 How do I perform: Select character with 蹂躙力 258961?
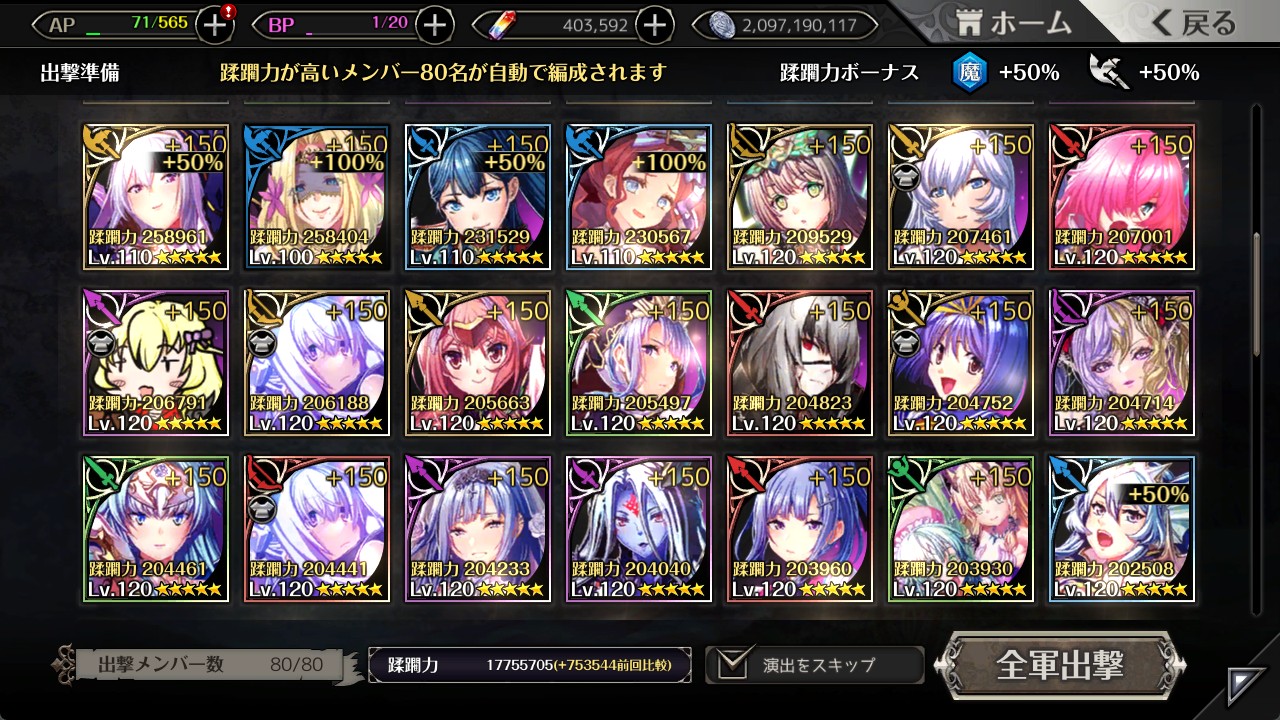tap(156, 197)
